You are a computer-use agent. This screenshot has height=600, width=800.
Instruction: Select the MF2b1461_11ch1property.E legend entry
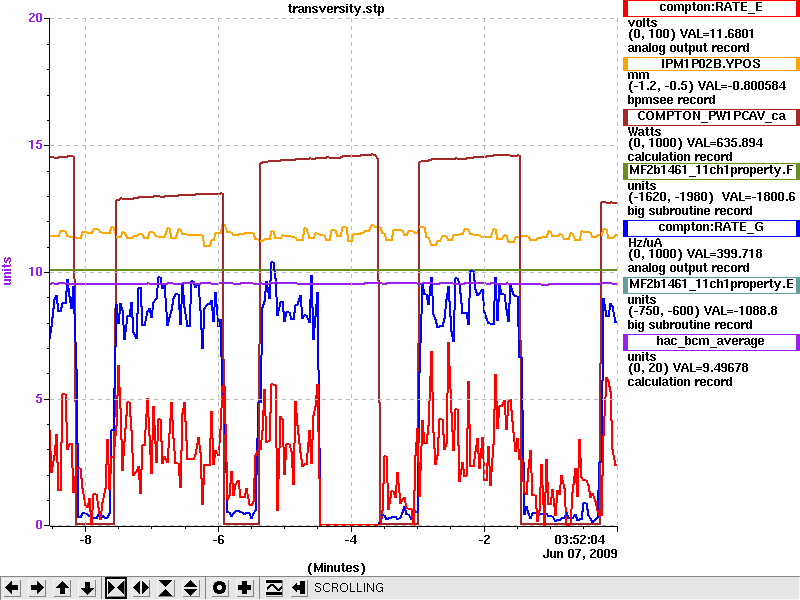tap(711, 285)
